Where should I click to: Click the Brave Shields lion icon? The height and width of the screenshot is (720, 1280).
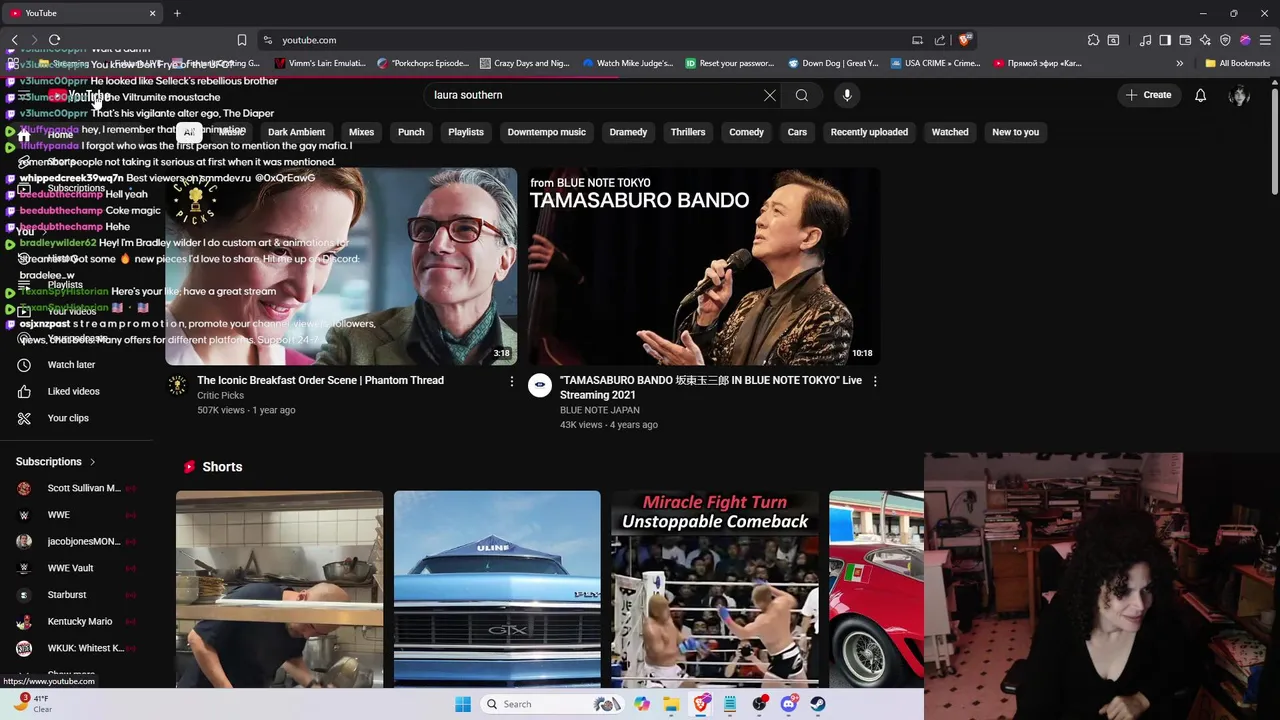coord(964,40)
